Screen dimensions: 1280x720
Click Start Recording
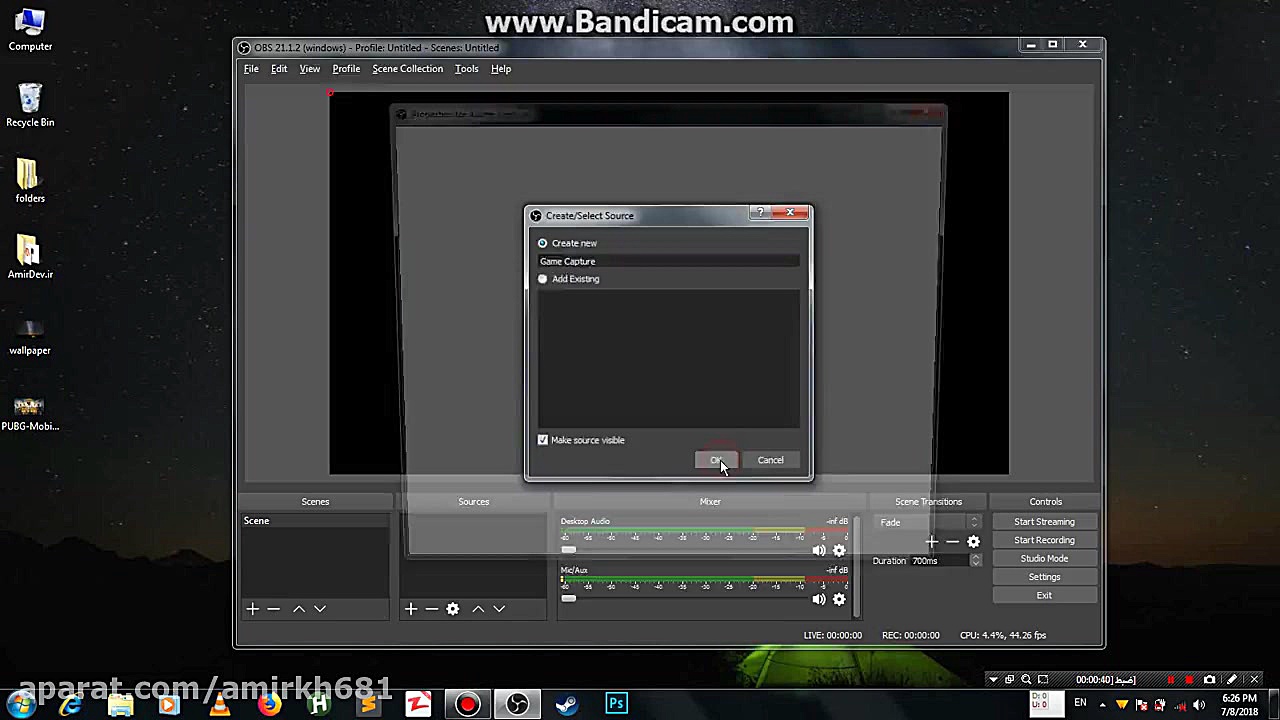click(1044, 540)
